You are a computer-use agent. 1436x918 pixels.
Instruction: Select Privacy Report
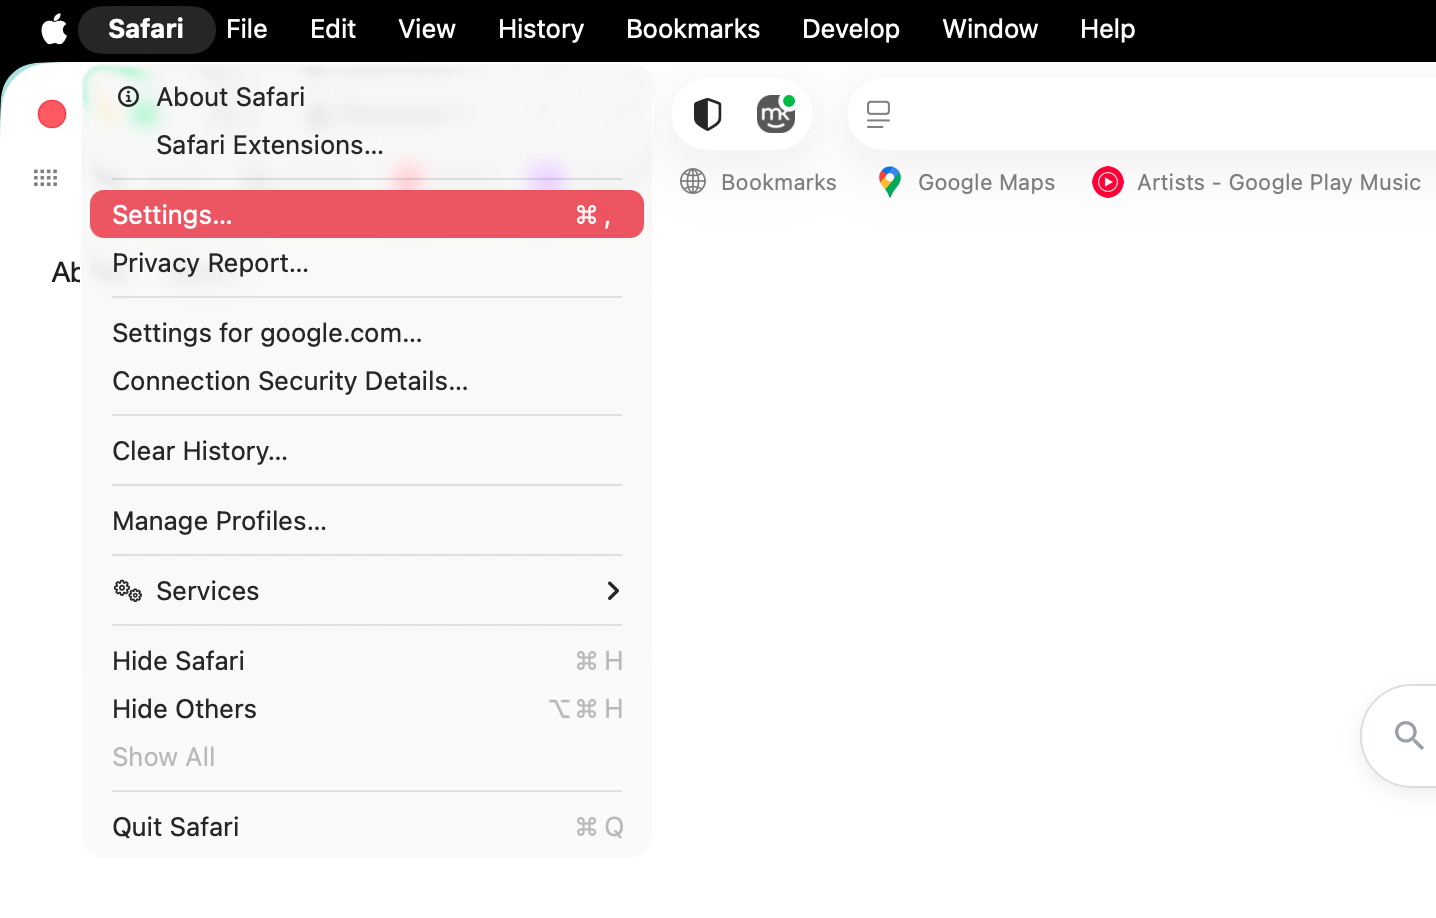[210, 263]
